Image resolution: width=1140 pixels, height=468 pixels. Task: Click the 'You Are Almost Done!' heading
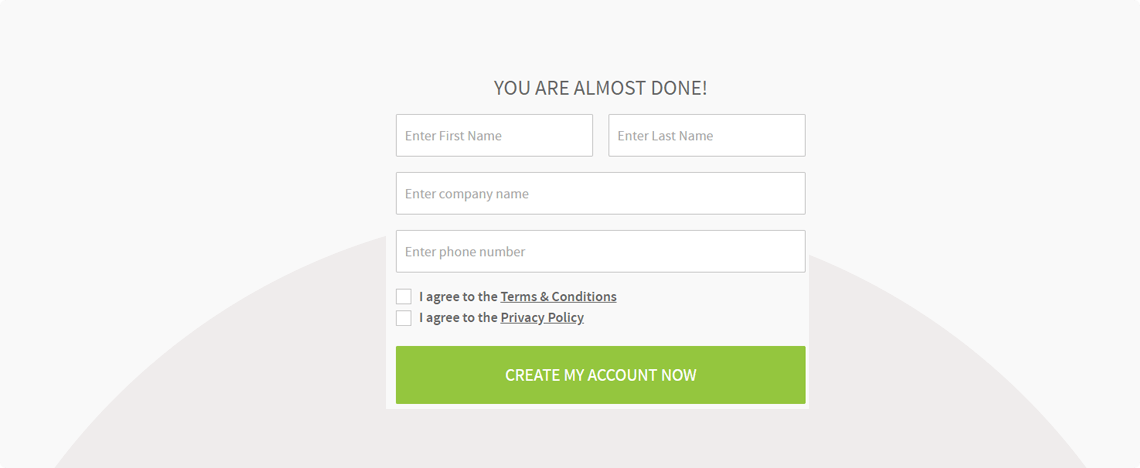click(x=601, y=88)
